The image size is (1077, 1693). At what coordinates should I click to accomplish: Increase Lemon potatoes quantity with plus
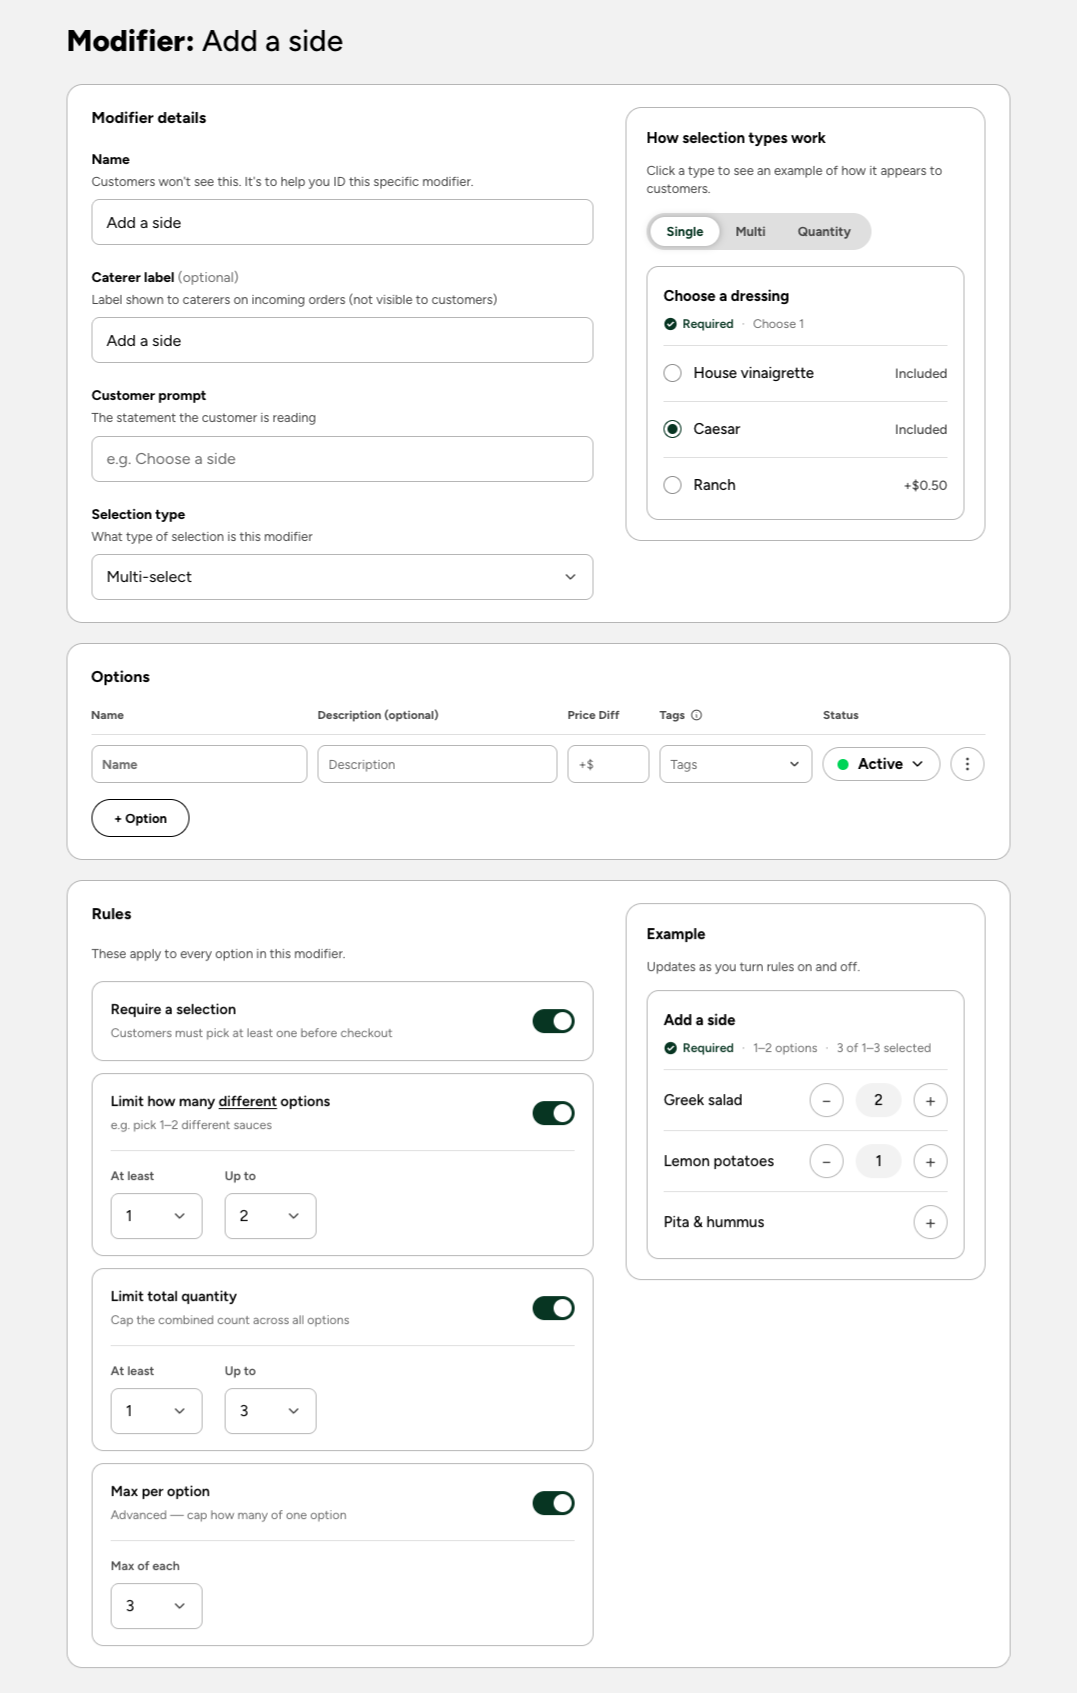point(930,1161)
